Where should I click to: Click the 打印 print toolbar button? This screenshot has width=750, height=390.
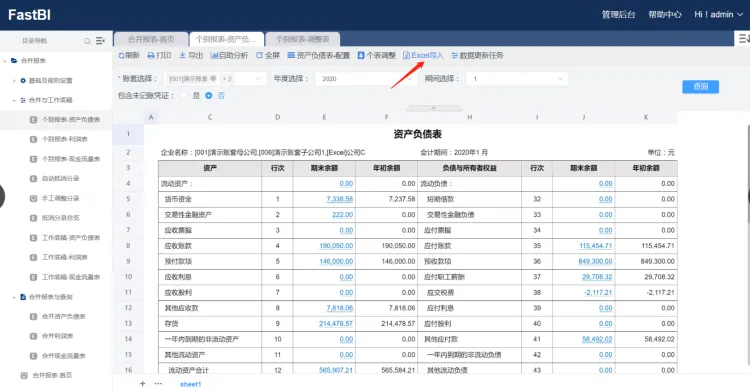pos(159,56)
